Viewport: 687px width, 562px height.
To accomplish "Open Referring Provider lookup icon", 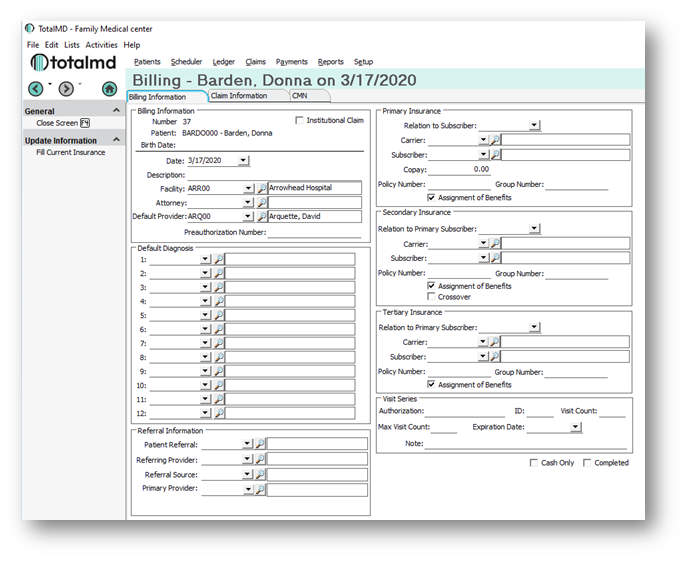I will [x=260, y=459].
